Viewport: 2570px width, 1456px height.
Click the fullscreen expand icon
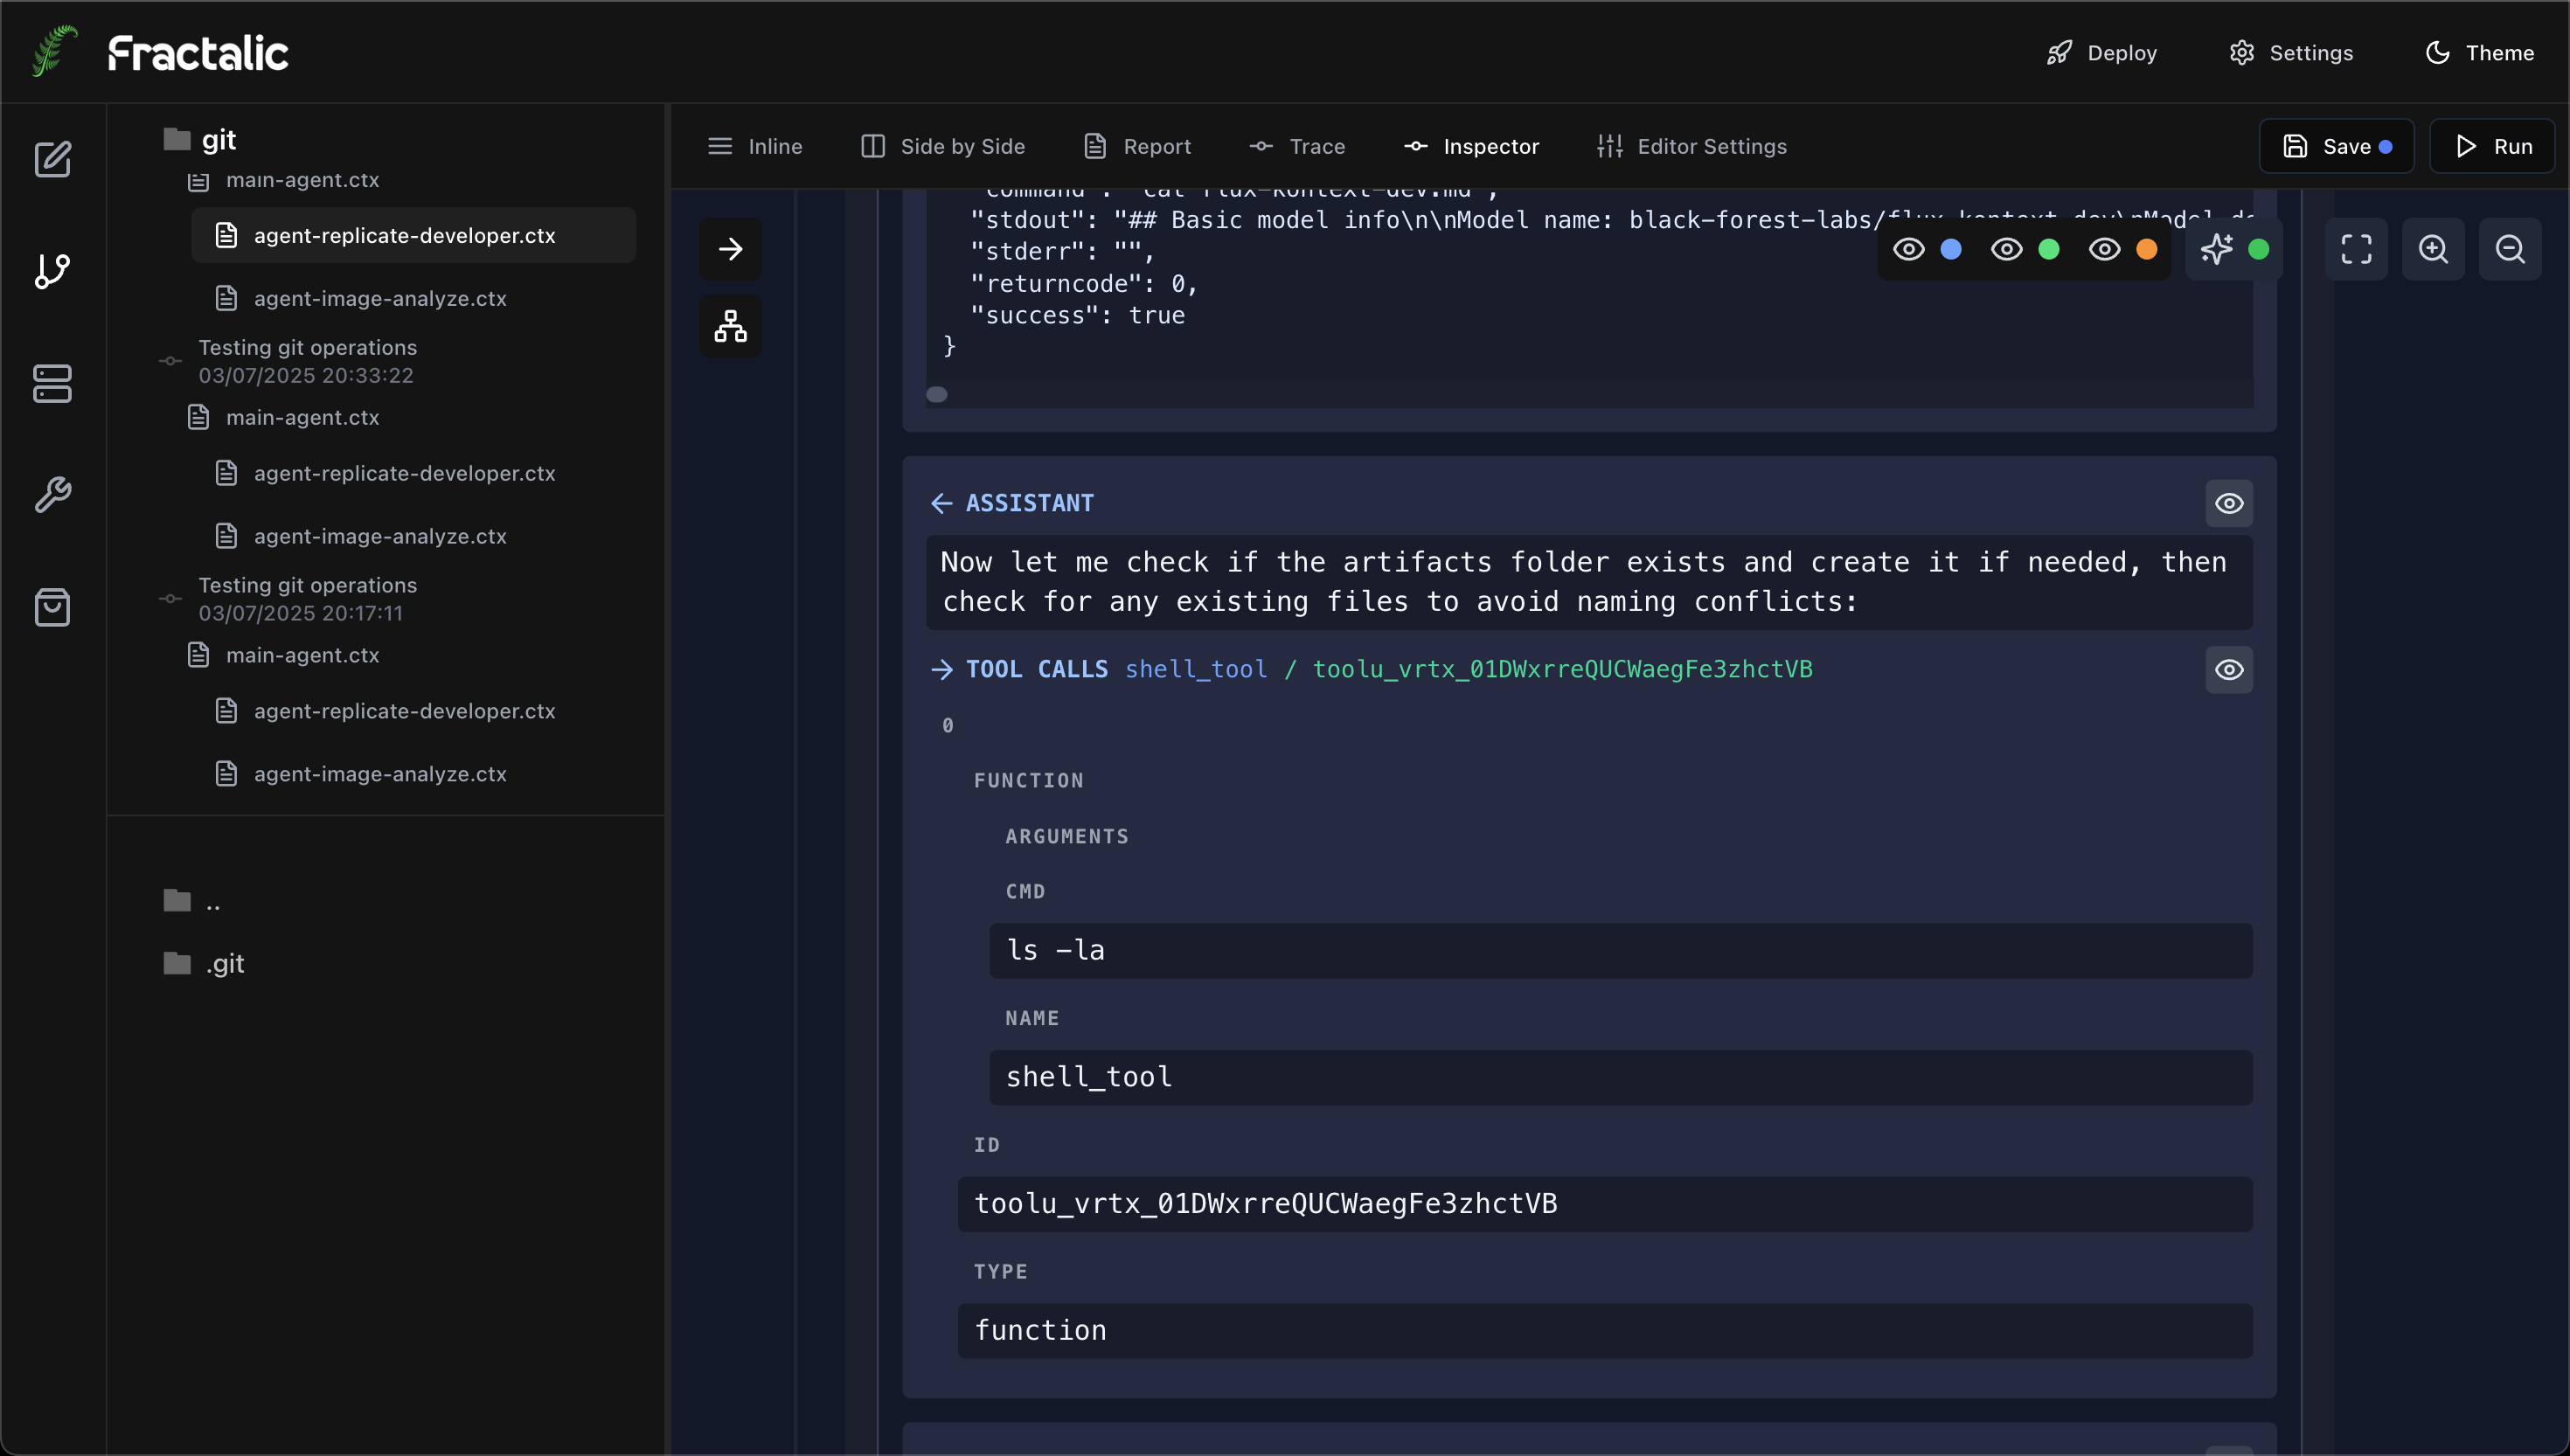[2356, 249]
